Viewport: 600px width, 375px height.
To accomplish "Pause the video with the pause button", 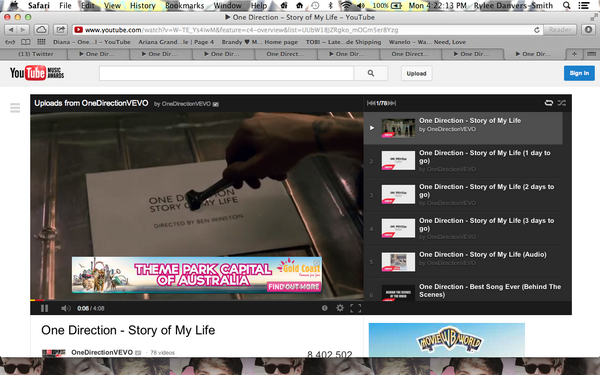I will pyautogui.click(x=44, y=308).
